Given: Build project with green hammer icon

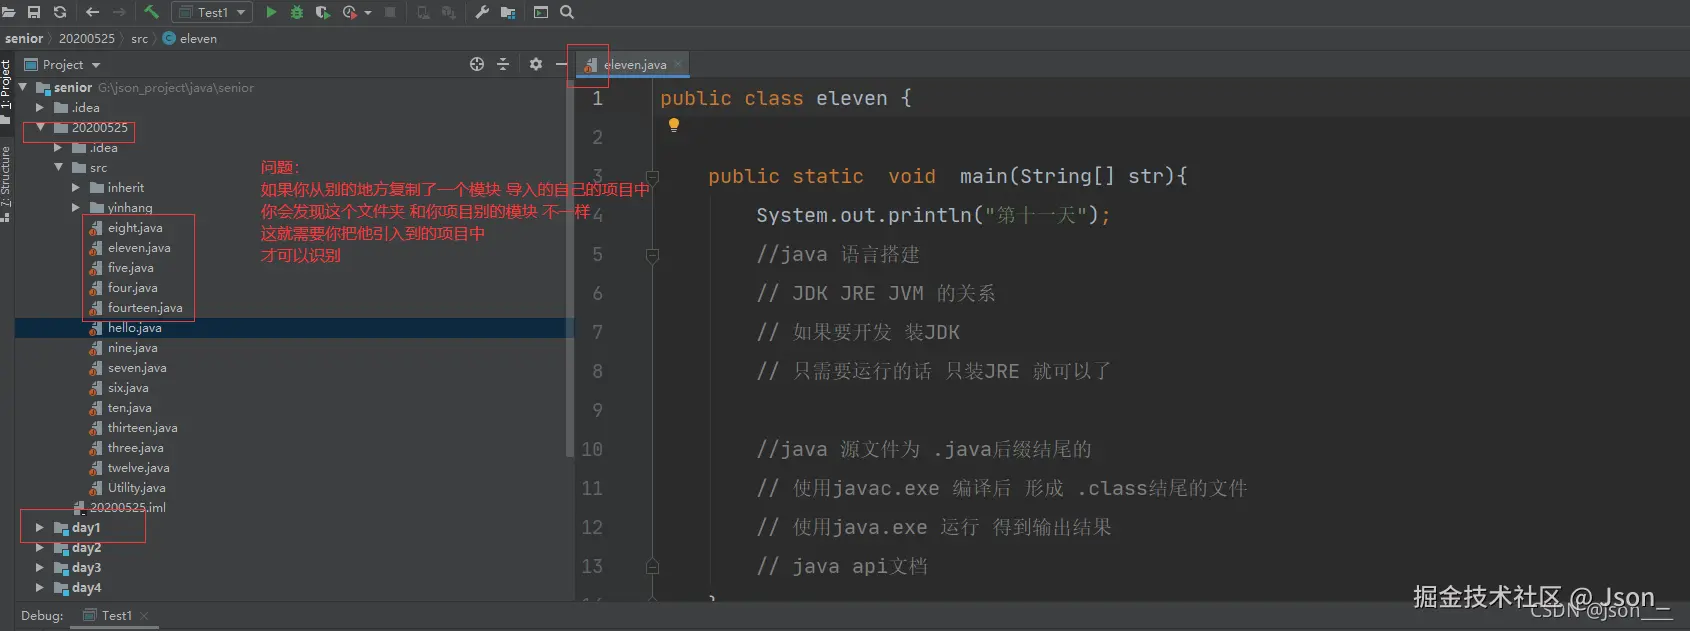Looking at the screenshot, I should [152, 12].
